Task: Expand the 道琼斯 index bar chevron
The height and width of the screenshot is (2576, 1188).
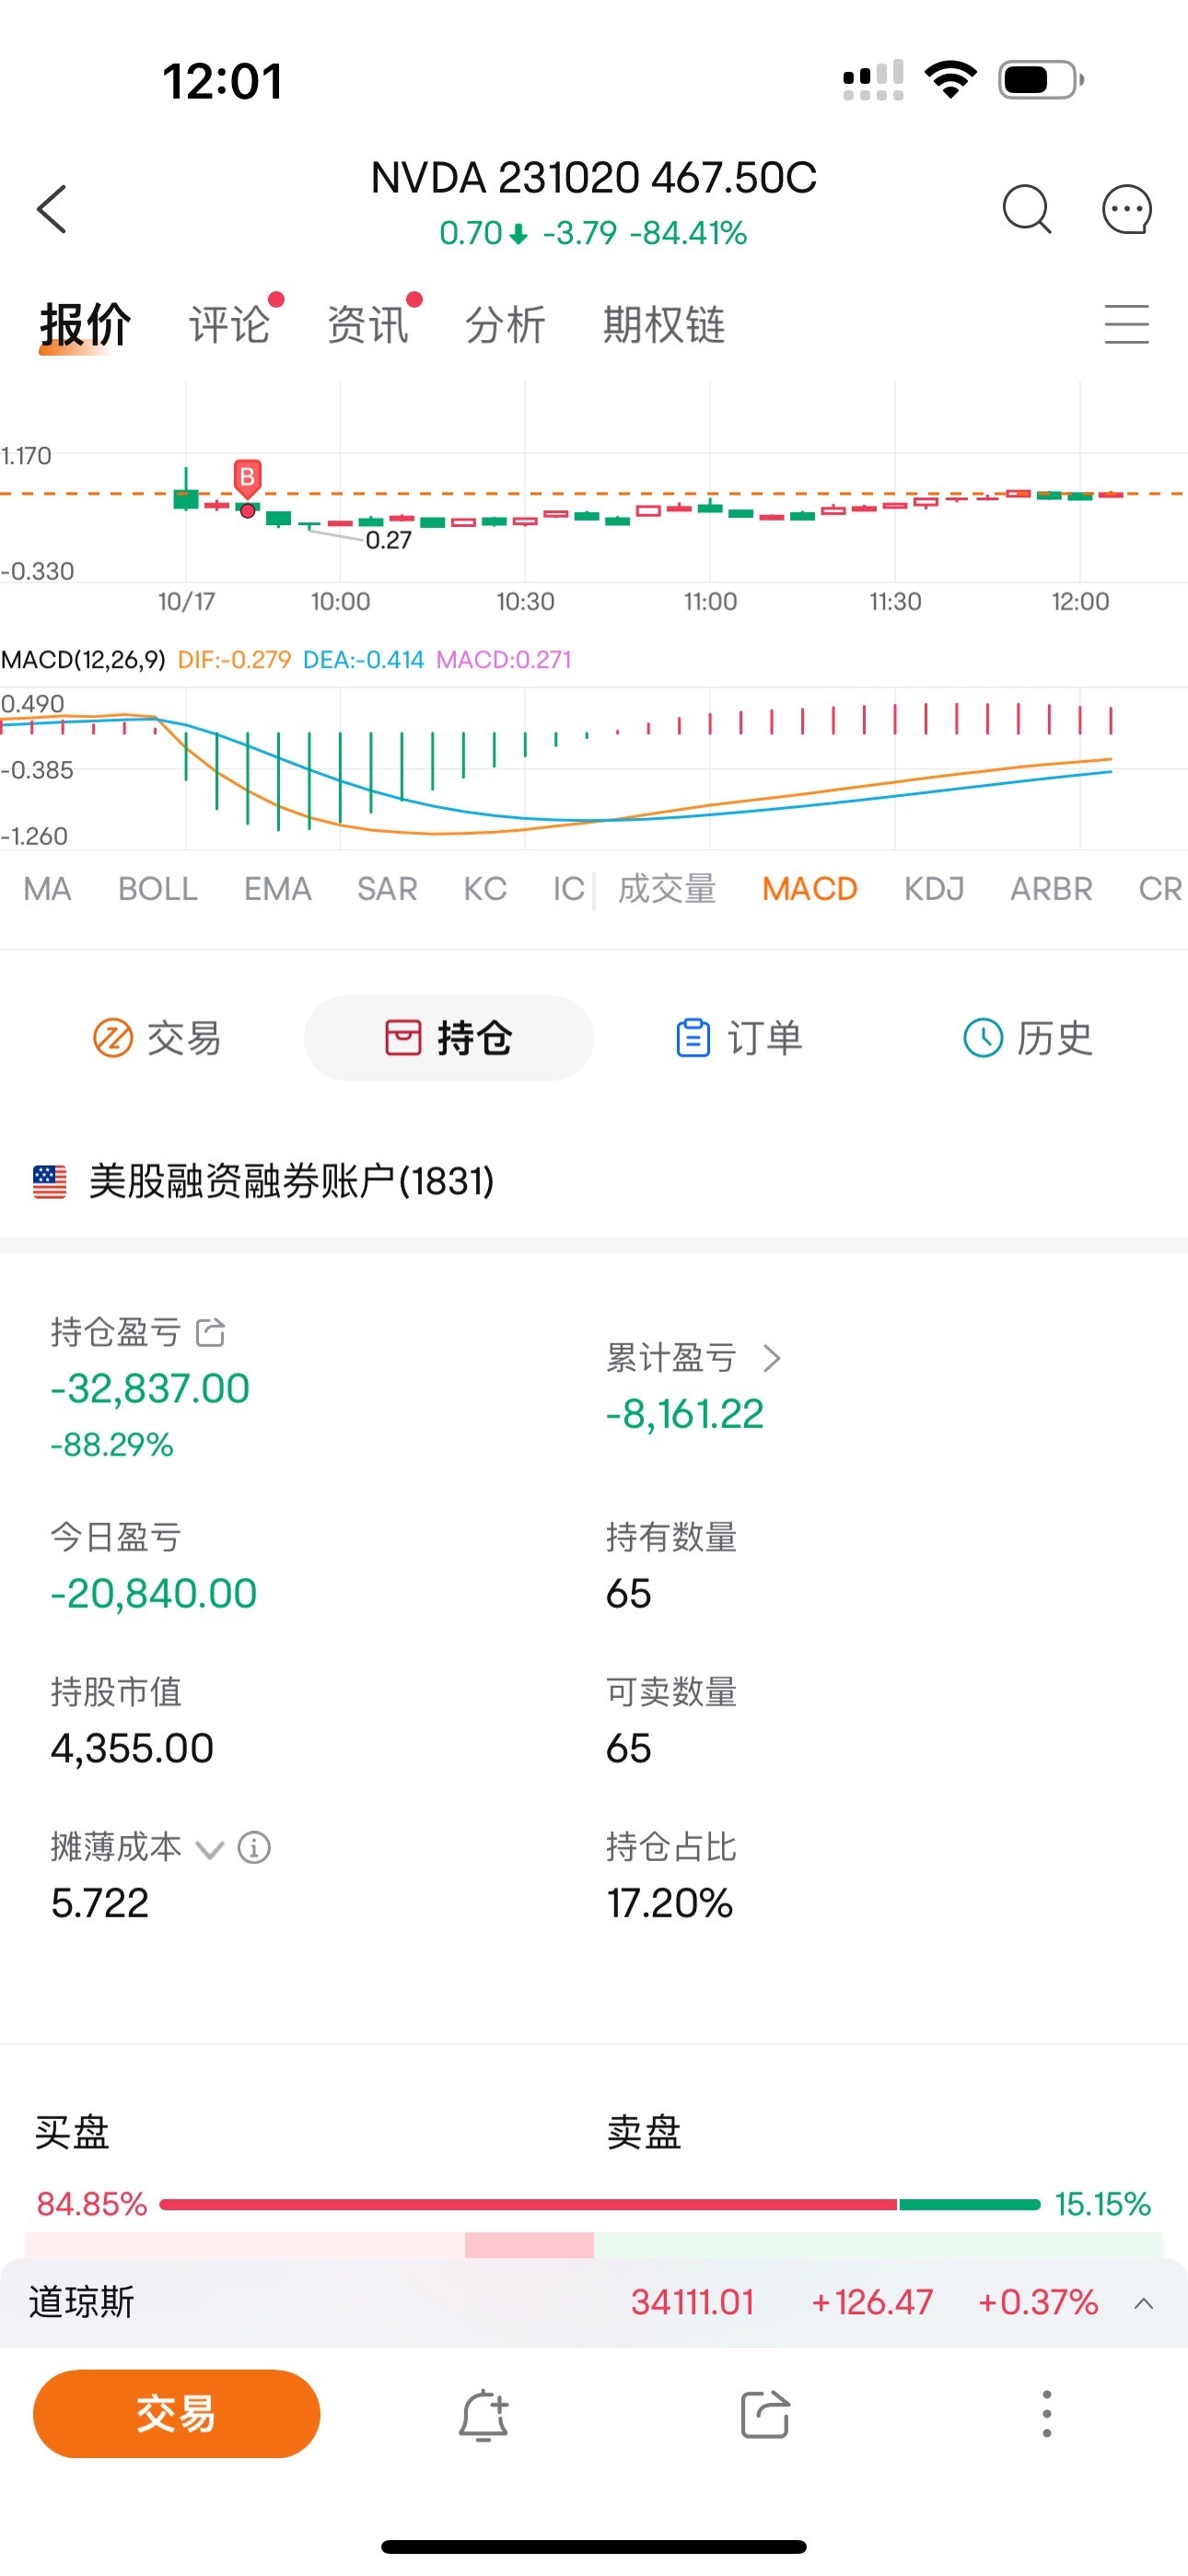Action: pyautogui.click(x=1144, y=2302)
